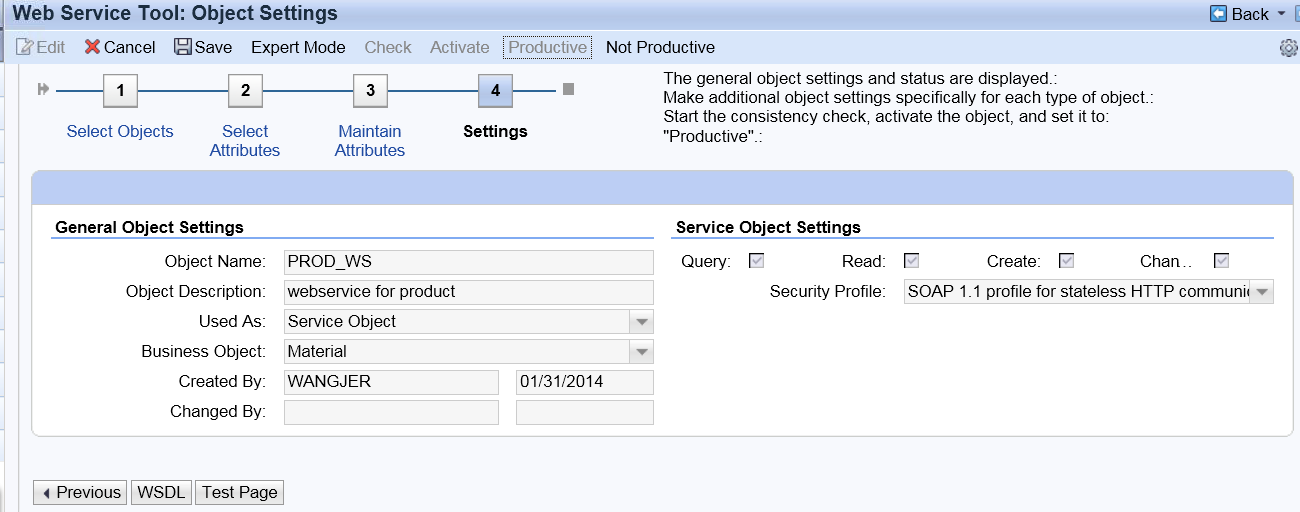Click the WSDL button
The width and height of the screenshot is (1300, 512).
pos(162,492)
